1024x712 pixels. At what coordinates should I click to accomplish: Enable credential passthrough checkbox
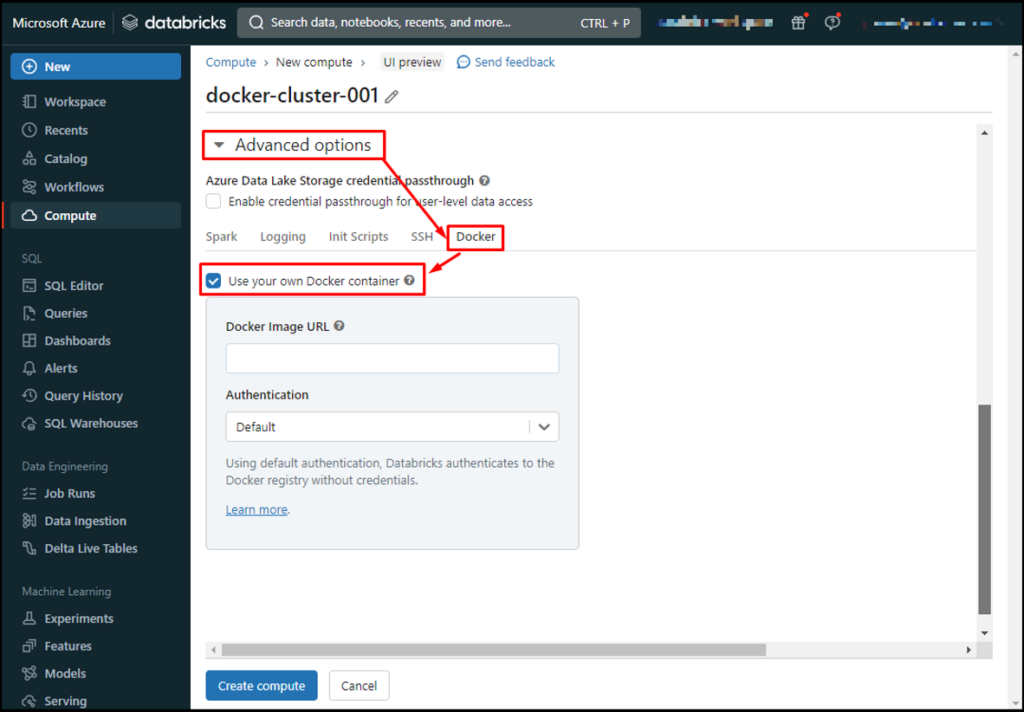pyautogui.click(x=214, y=201)
